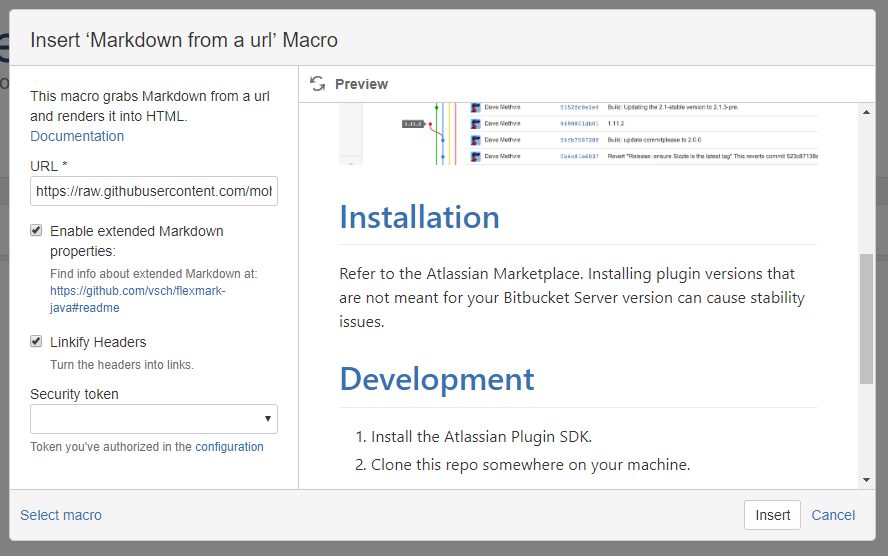Click the 'Preview' panel title
Viewport: 888px width, 556px height.
point(361,84)
